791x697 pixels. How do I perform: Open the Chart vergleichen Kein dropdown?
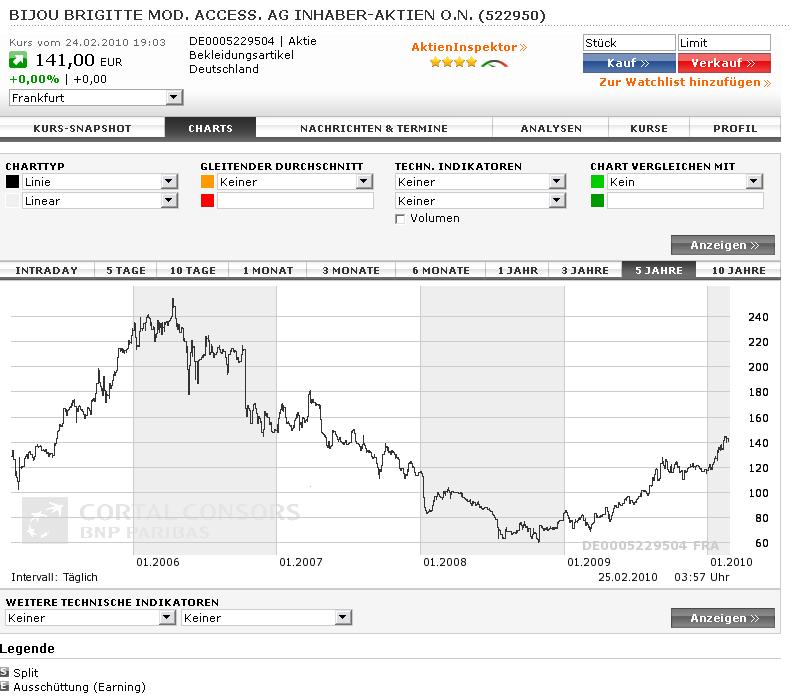[685, 182]
